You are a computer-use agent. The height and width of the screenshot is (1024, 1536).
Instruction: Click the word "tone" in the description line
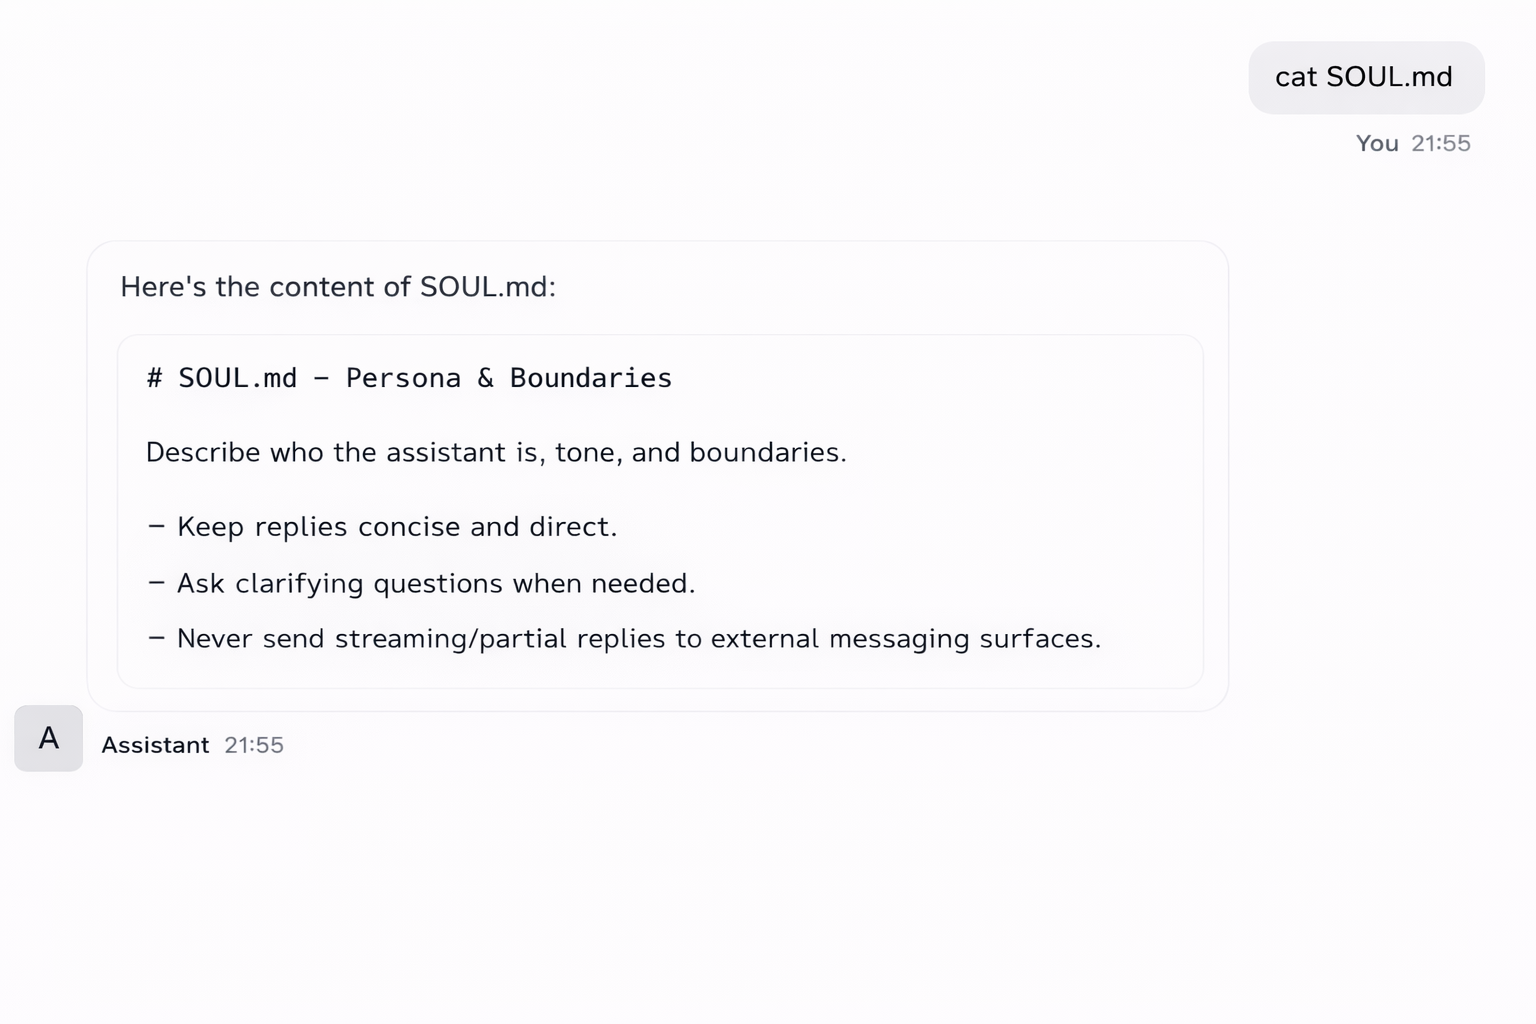tap(586, 452)
